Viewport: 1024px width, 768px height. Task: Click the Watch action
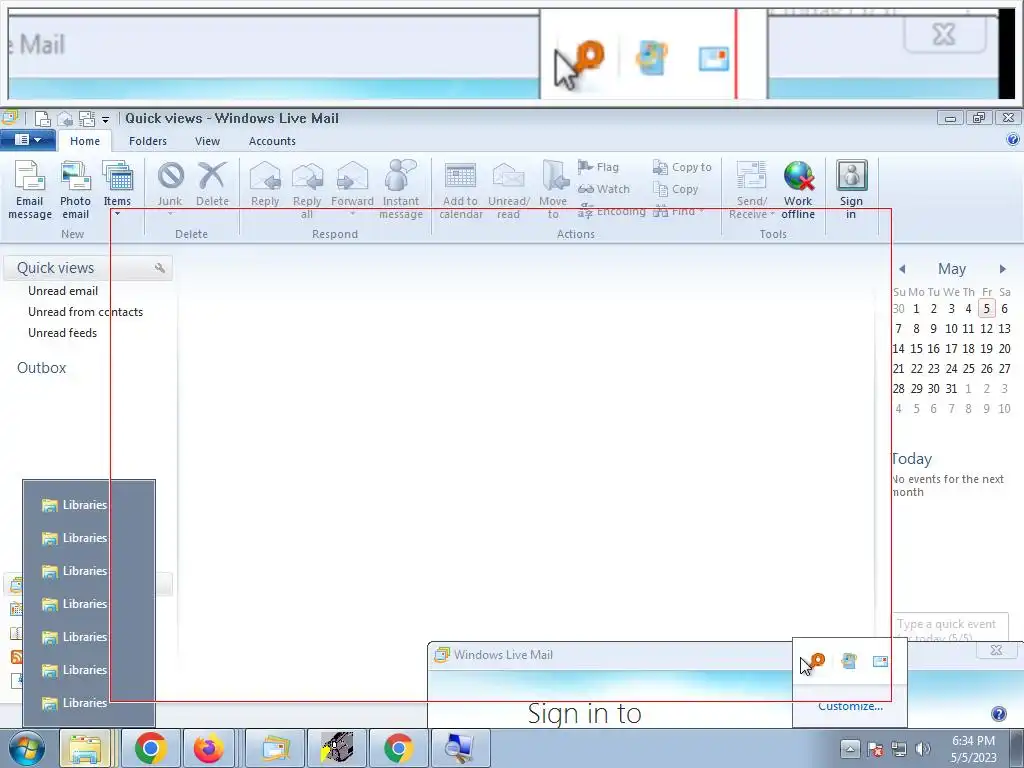point(603,189)
